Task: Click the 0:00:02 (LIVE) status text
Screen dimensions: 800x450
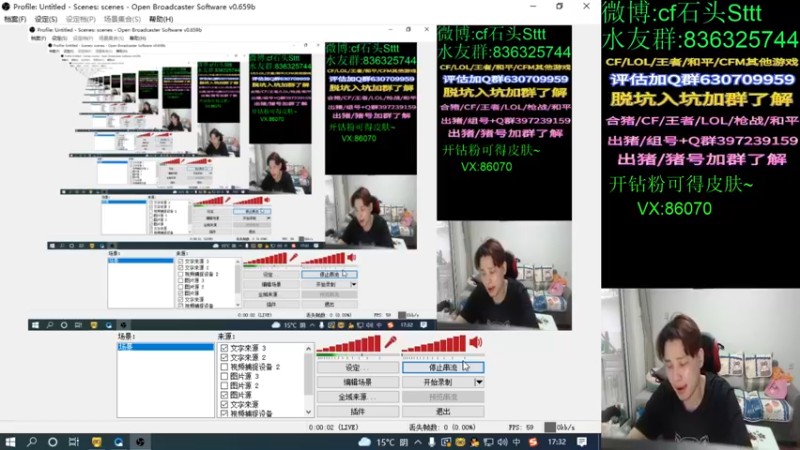Action: 334,427
